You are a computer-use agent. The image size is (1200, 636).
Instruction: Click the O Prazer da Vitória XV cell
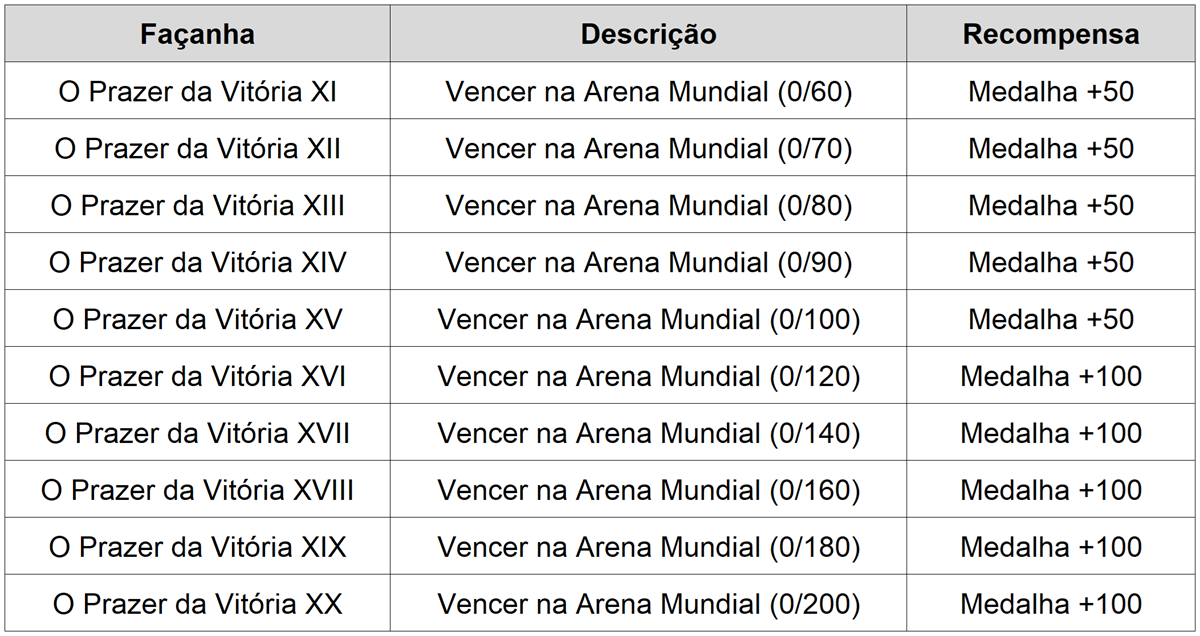(x=197, y=320)
